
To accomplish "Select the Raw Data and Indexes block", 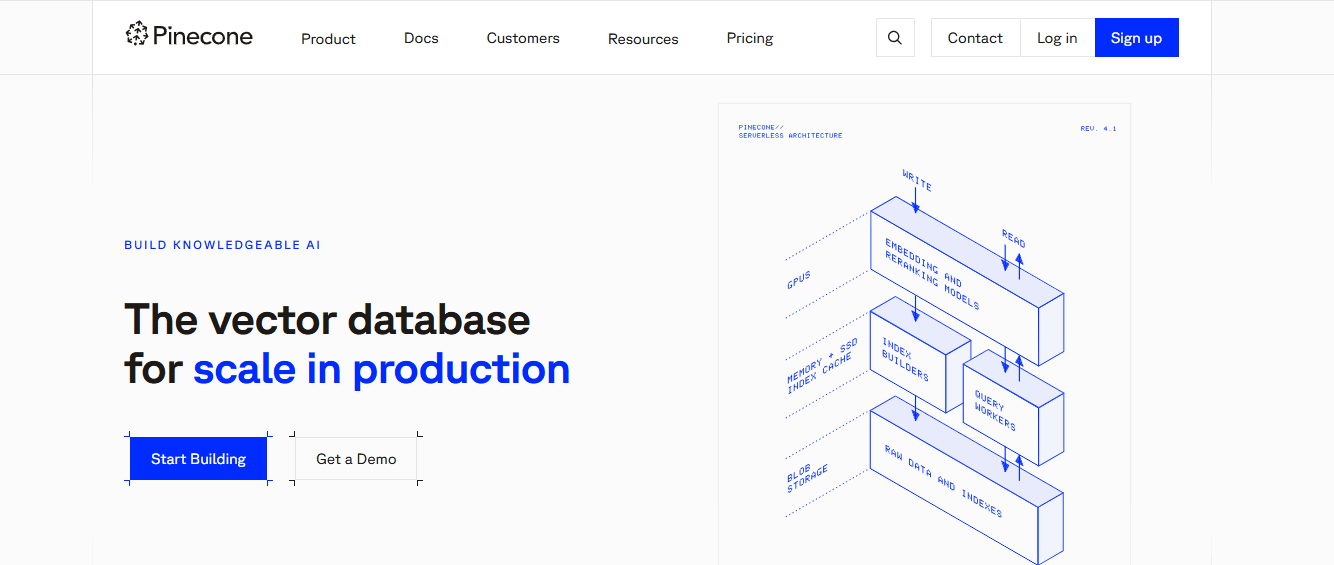I will 966,480.
